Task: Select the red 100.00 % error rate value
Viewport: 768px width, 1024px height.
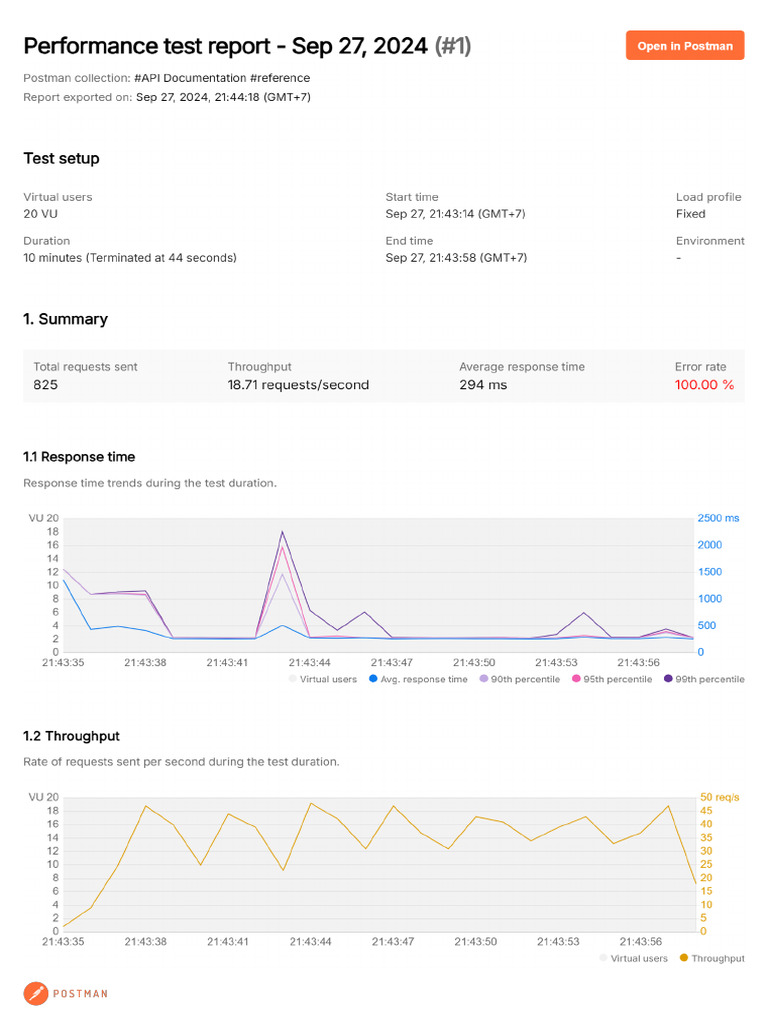Action: click(x=704, y=385)
